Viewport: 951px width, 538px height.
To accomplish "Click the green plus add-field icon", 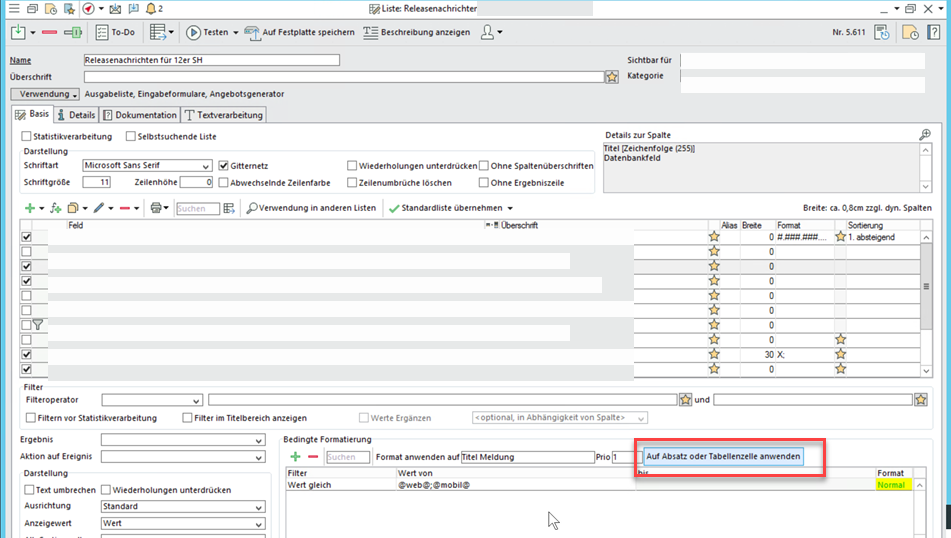I will point(29,208).
